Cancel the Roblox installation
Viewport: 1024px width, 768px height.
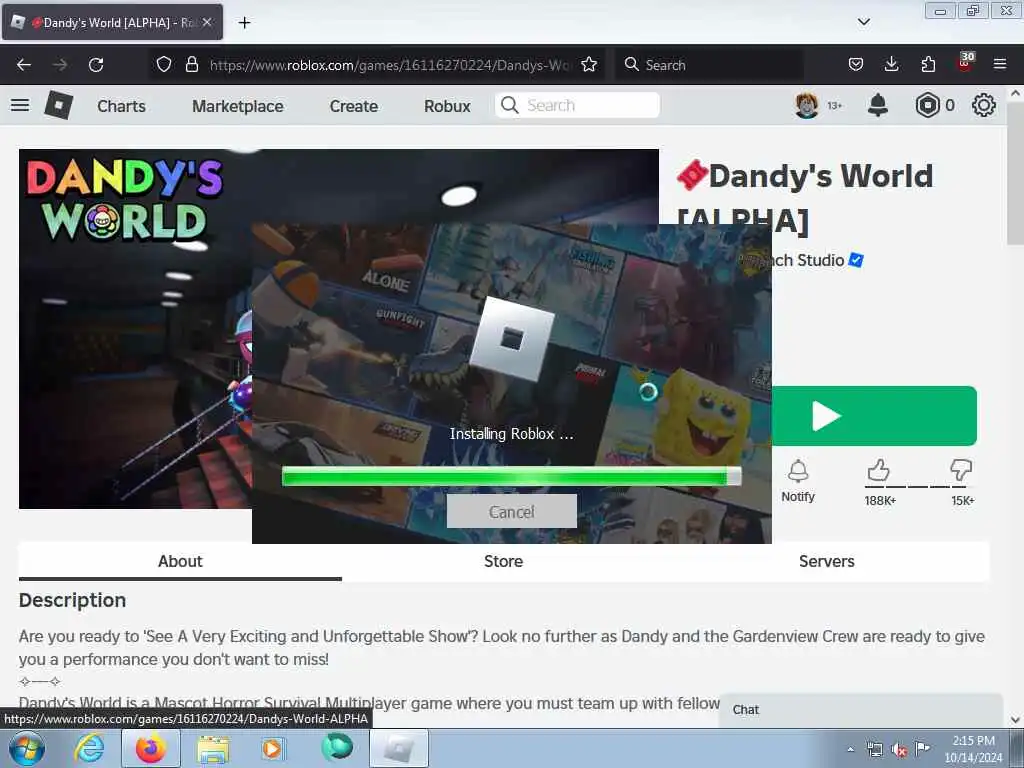click(511, 511)
